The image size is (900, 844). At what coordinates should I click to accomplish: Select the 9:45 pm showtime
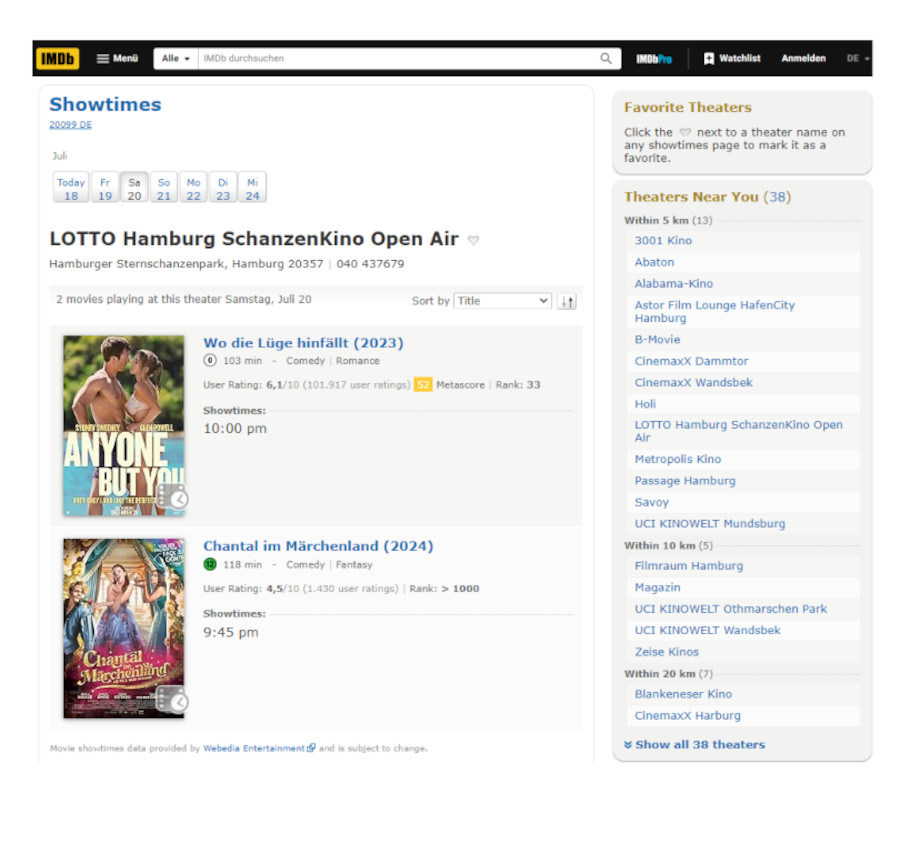tap(231, 632)
